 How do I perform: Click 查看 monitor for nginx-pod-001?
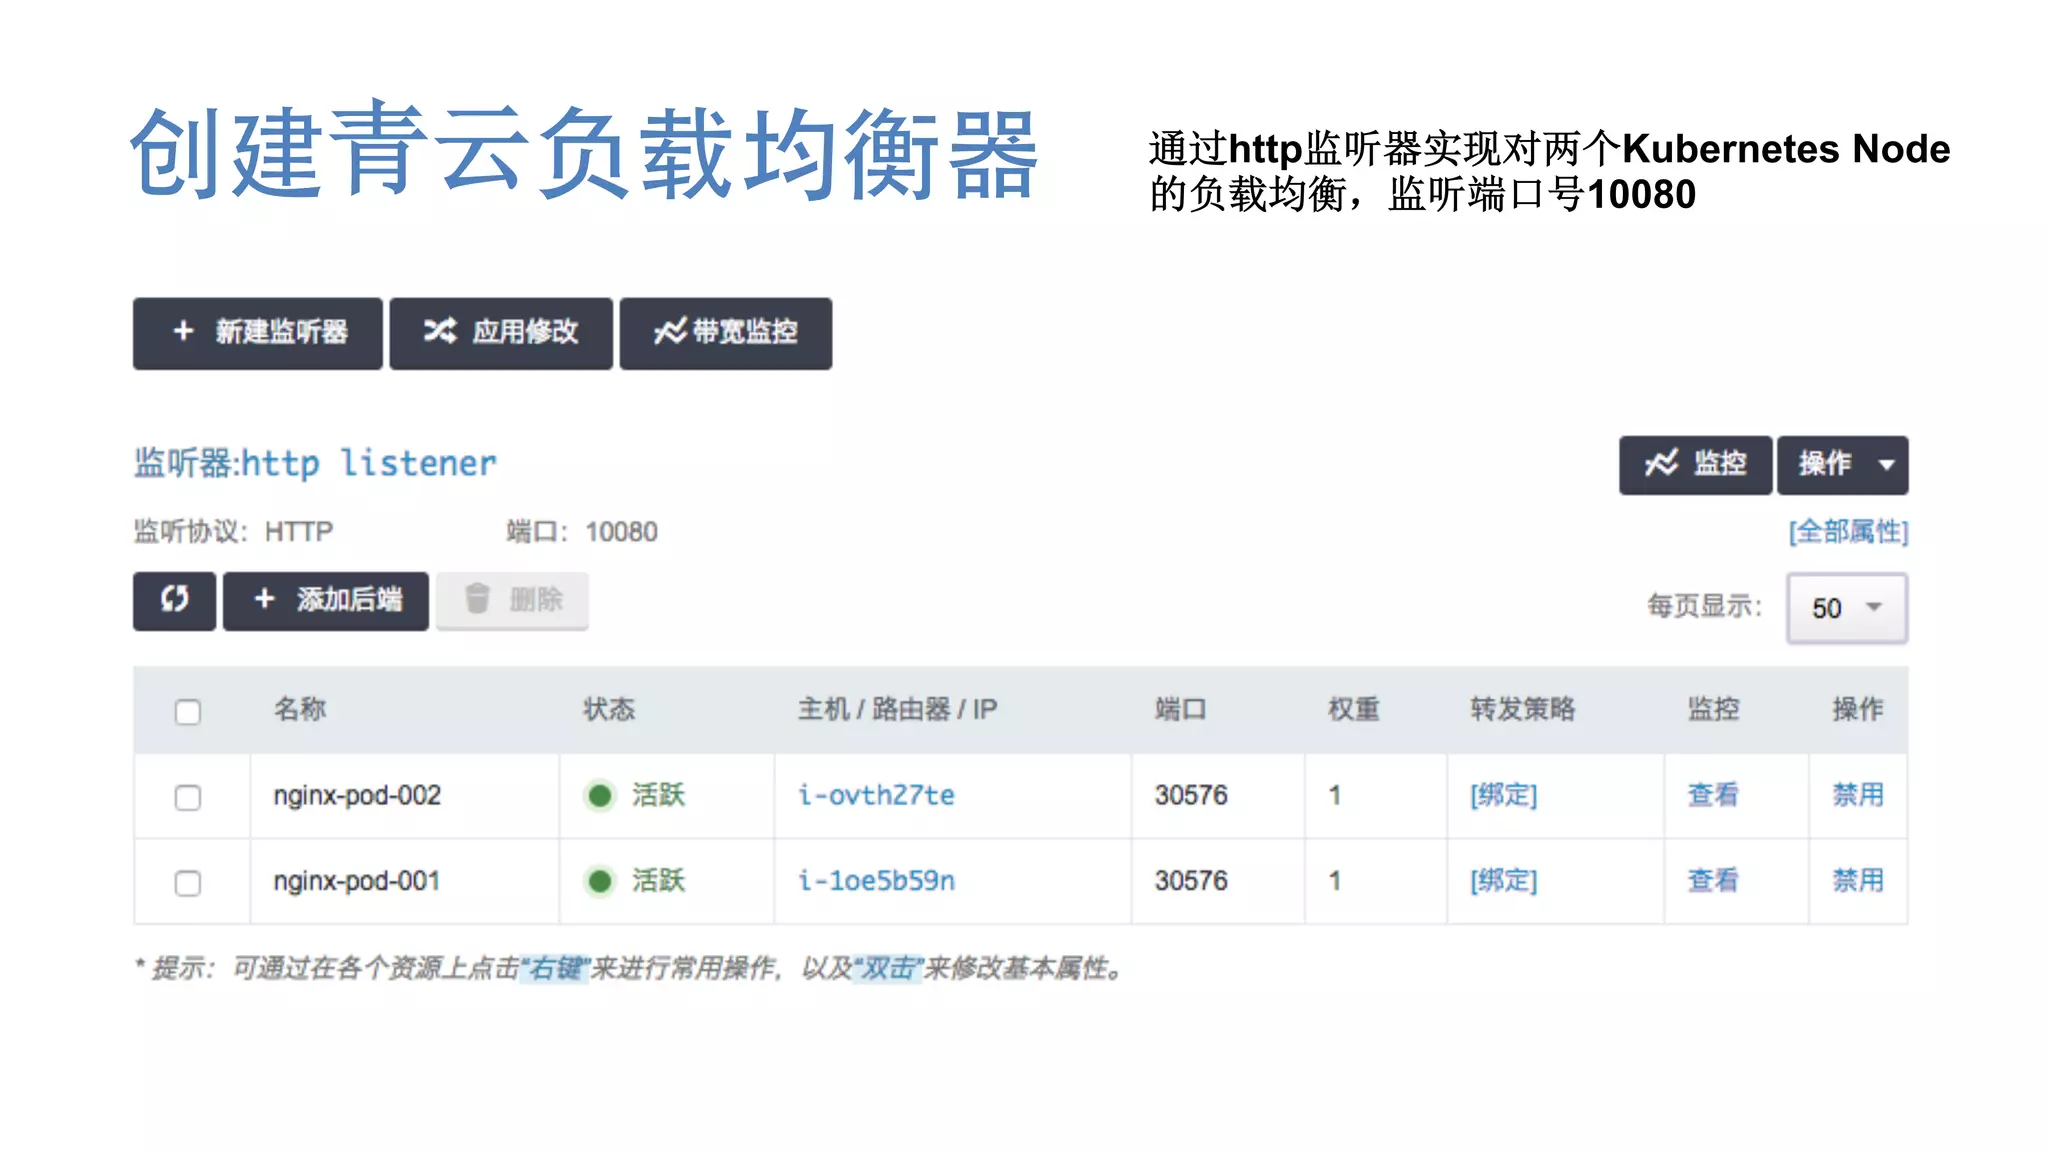pos(1713,881)
